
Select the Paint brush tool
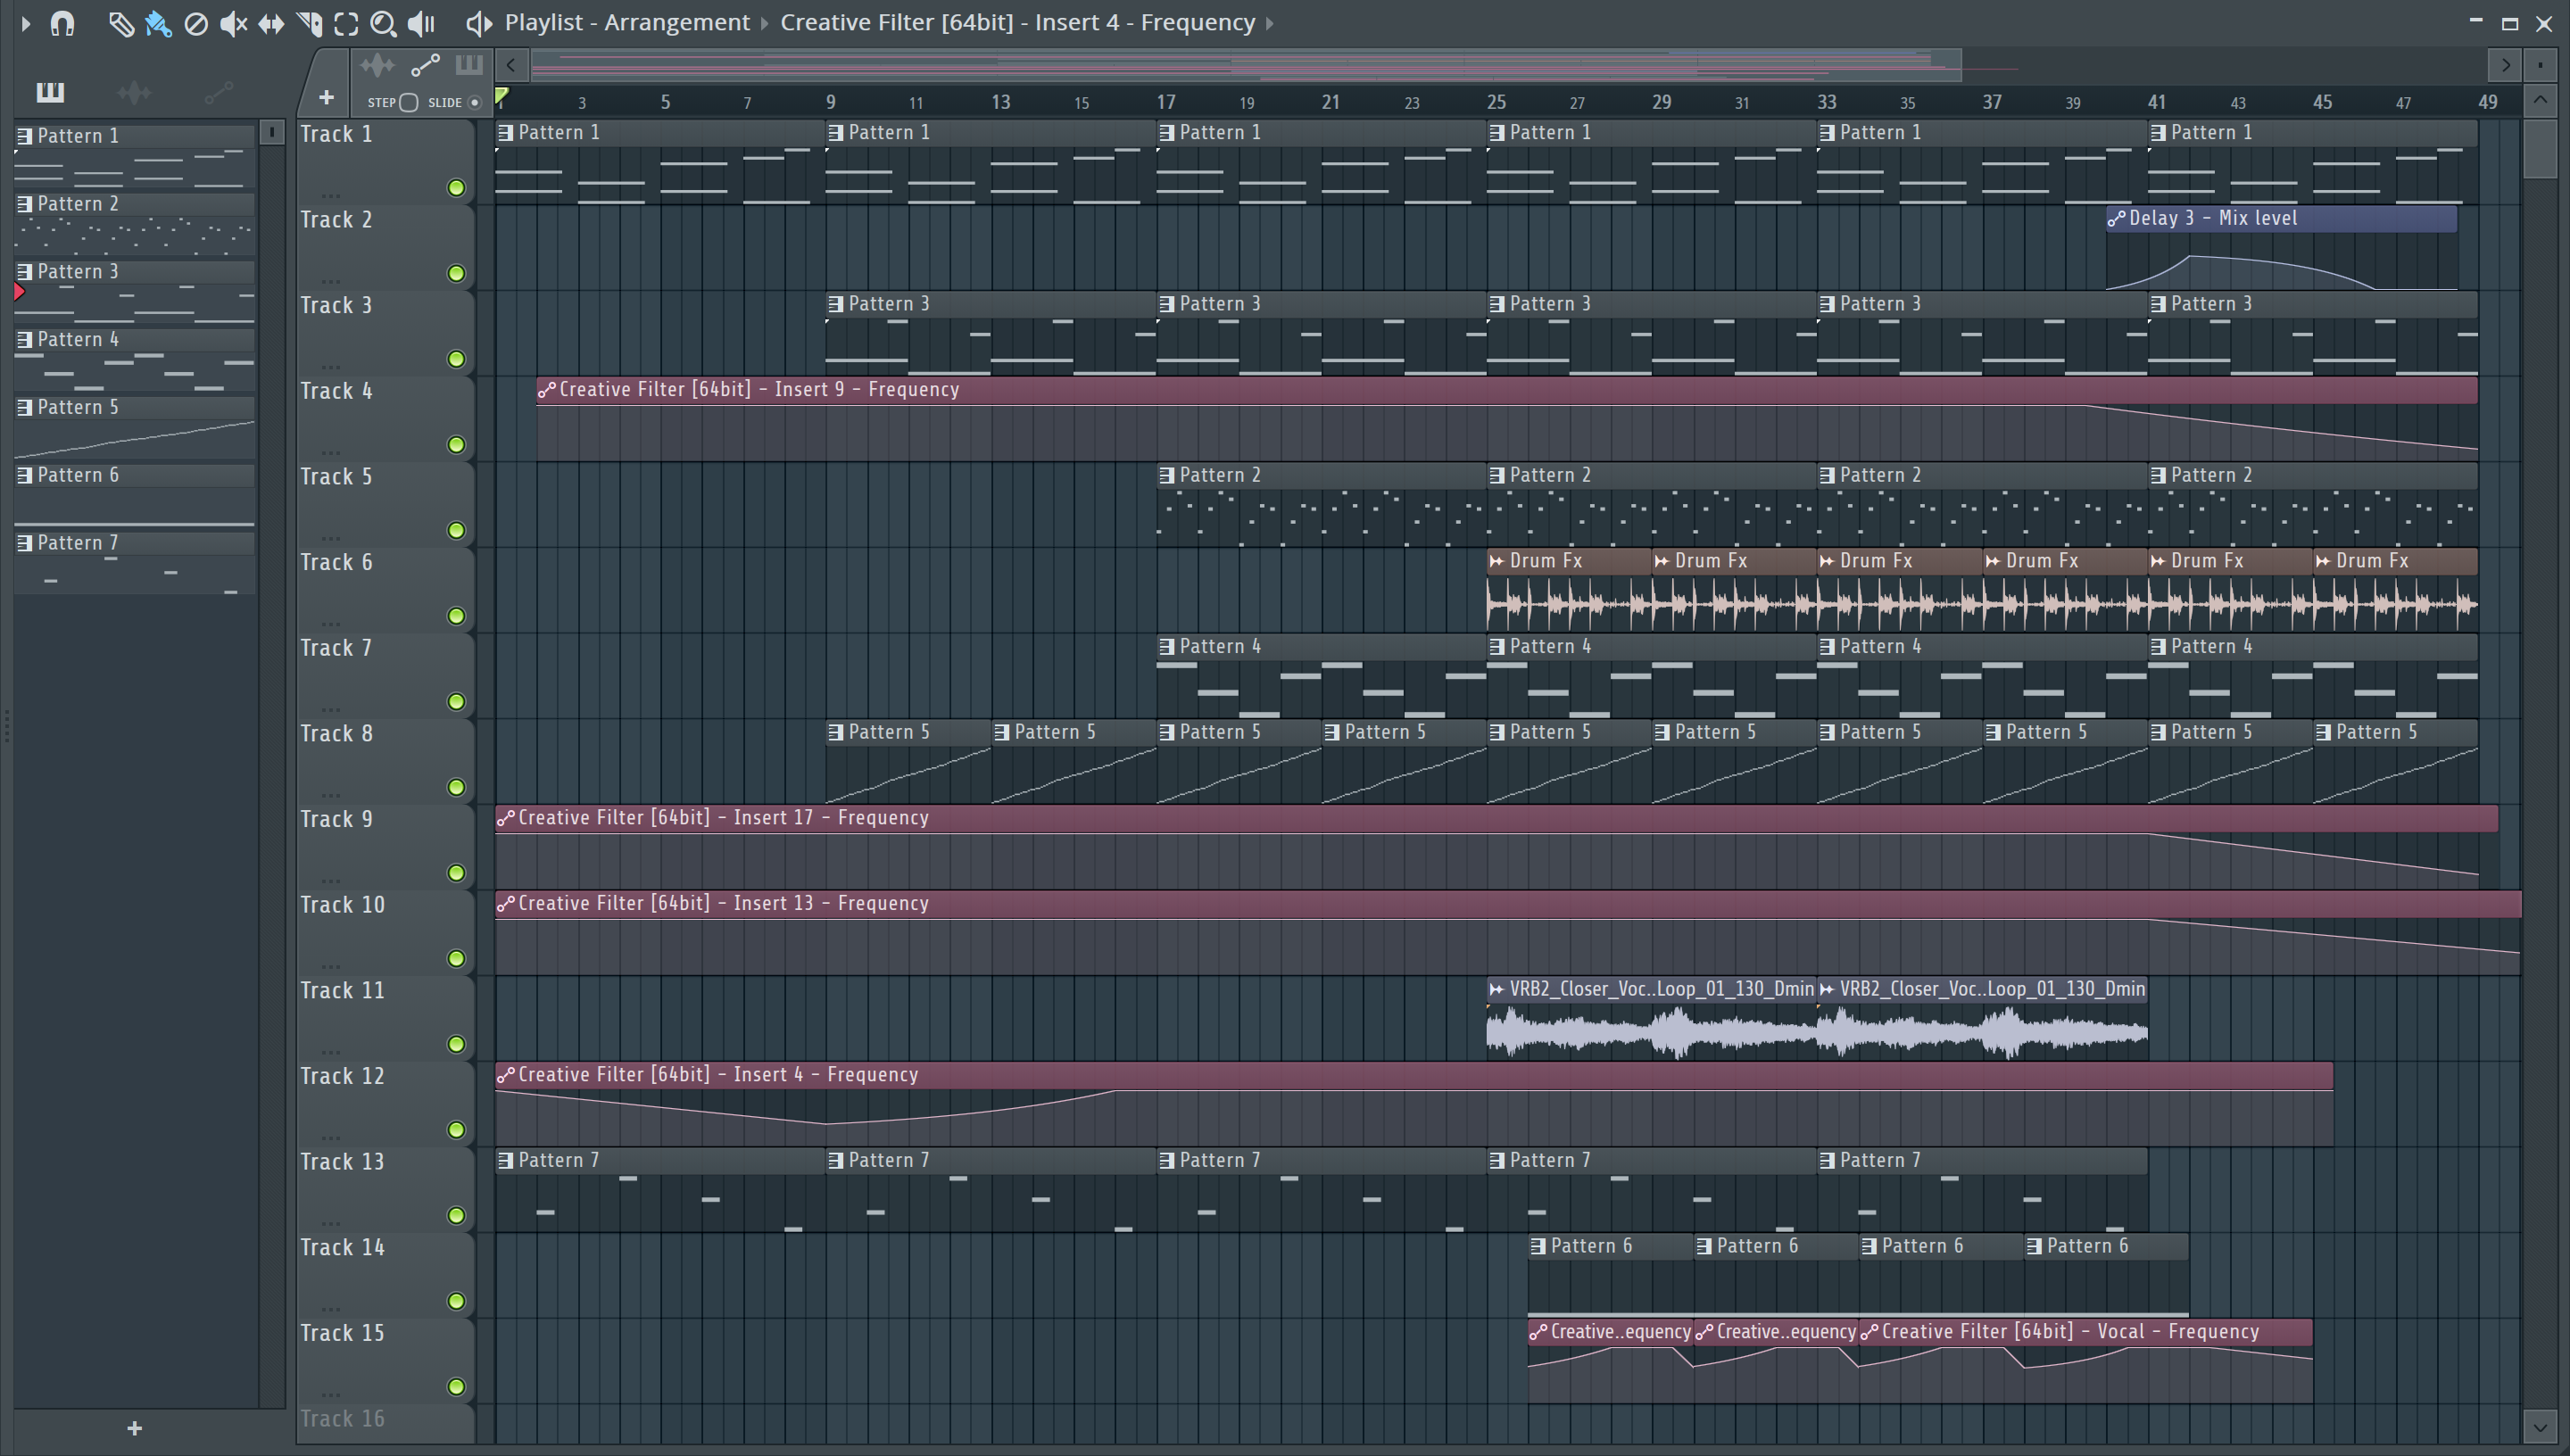click(158, 23)
